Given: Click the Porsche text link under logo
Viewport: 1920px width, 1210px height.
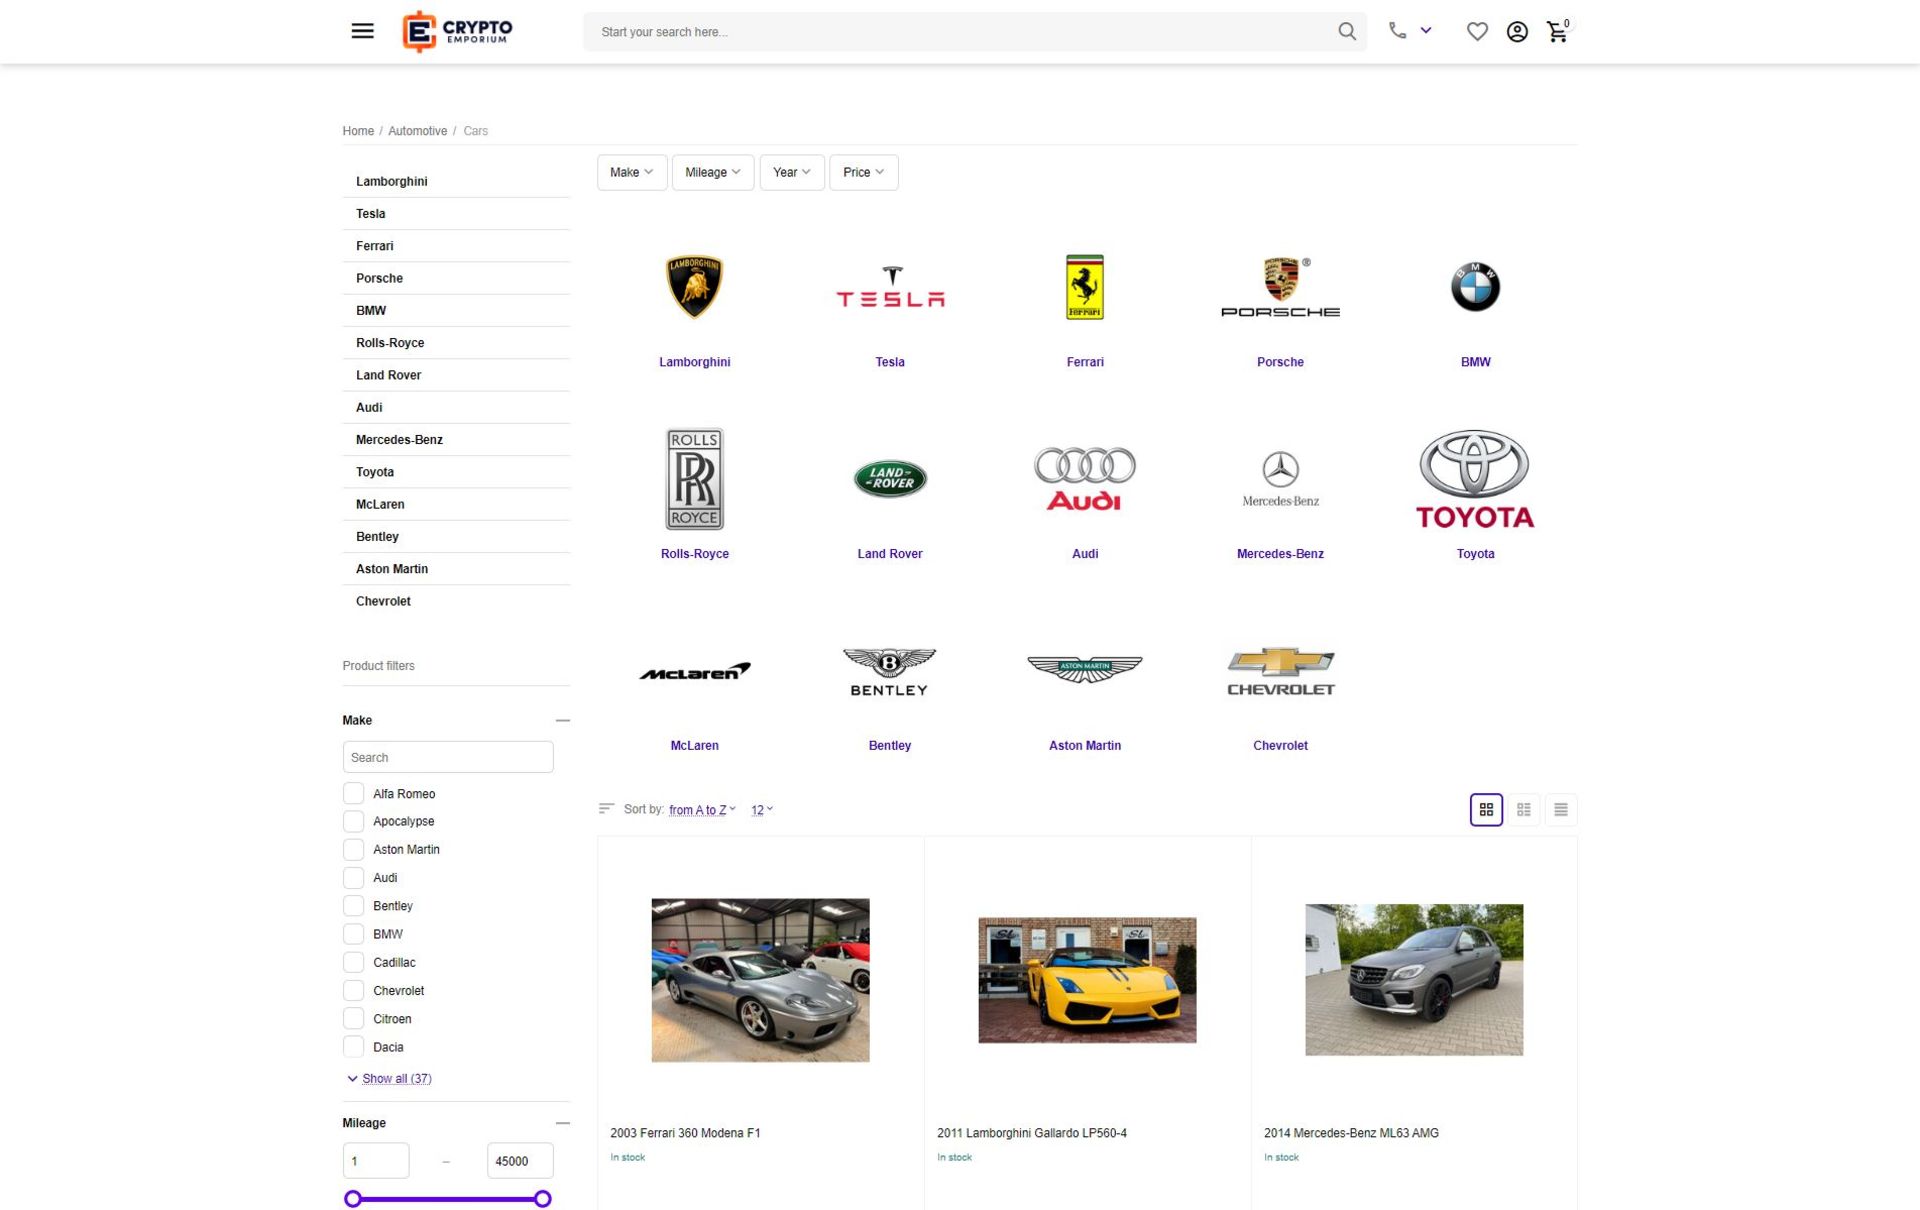Looking at the screenshot, I should coord(1280,362).
